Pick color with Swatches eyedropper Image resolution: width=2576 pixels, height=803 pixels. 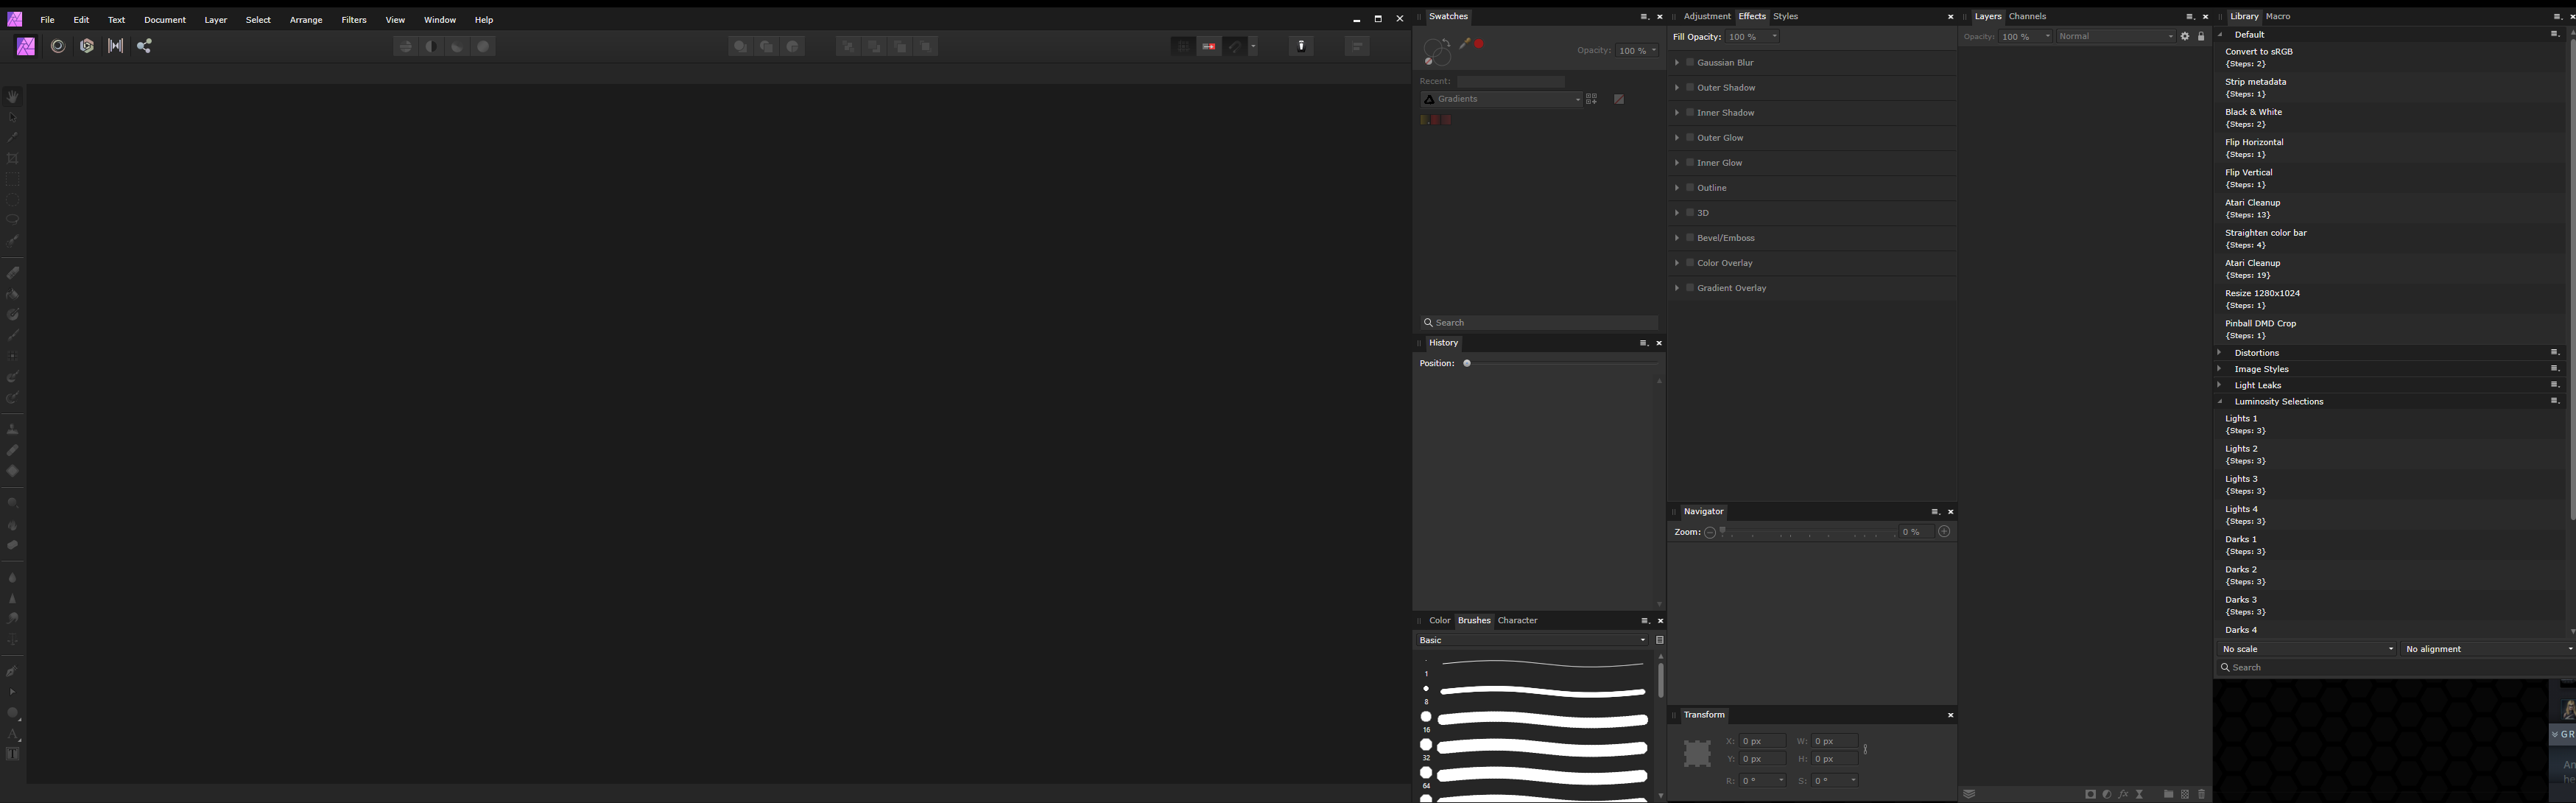point(1465,44)
